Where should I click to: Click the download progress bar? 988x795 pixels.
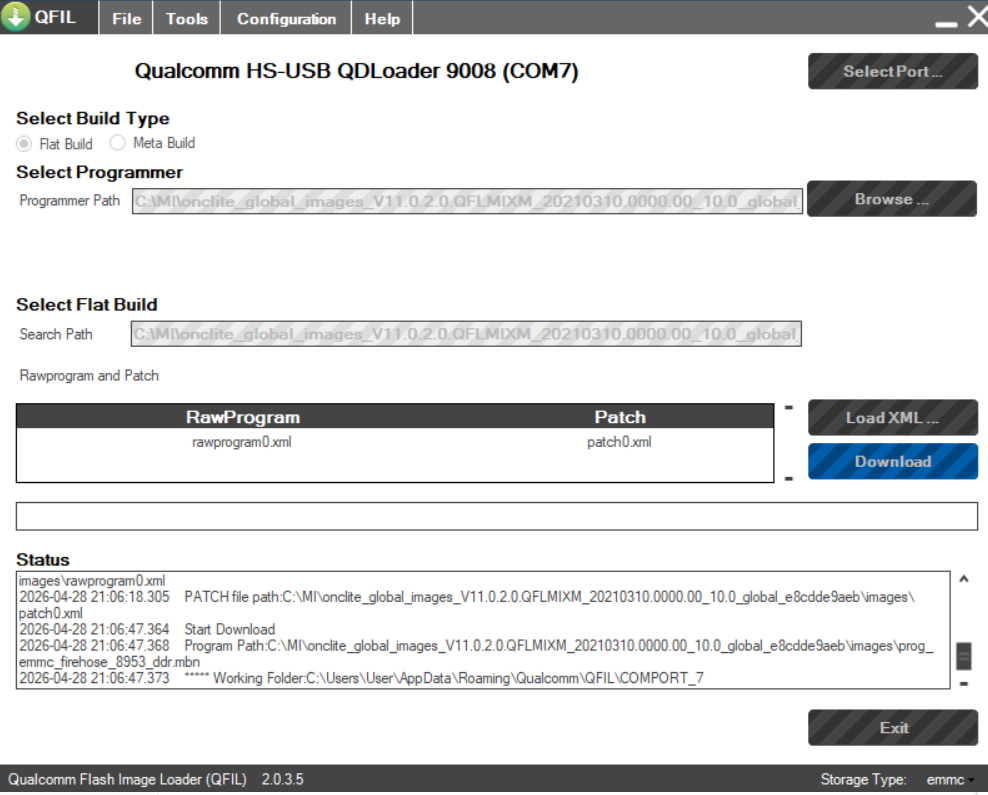pyautogui.click(x=497, y=516)
